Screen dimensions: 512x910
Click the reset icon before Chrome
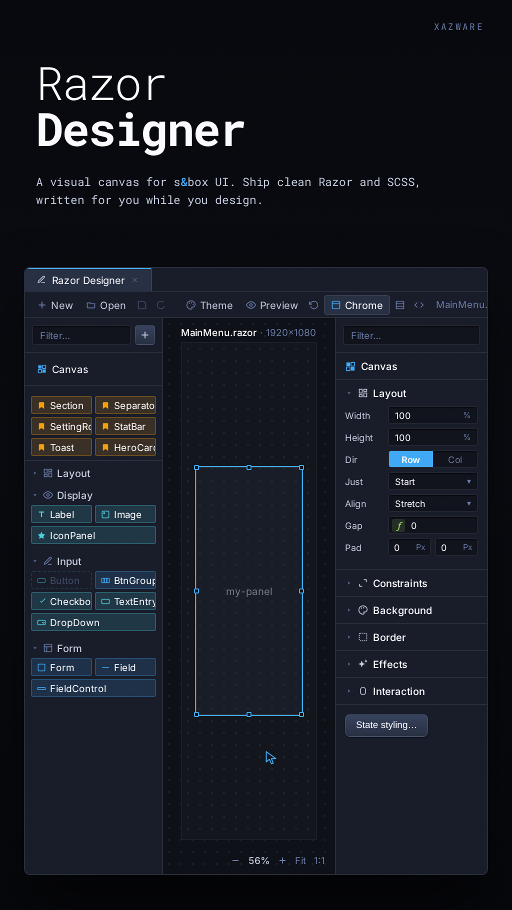click(313, 305)
